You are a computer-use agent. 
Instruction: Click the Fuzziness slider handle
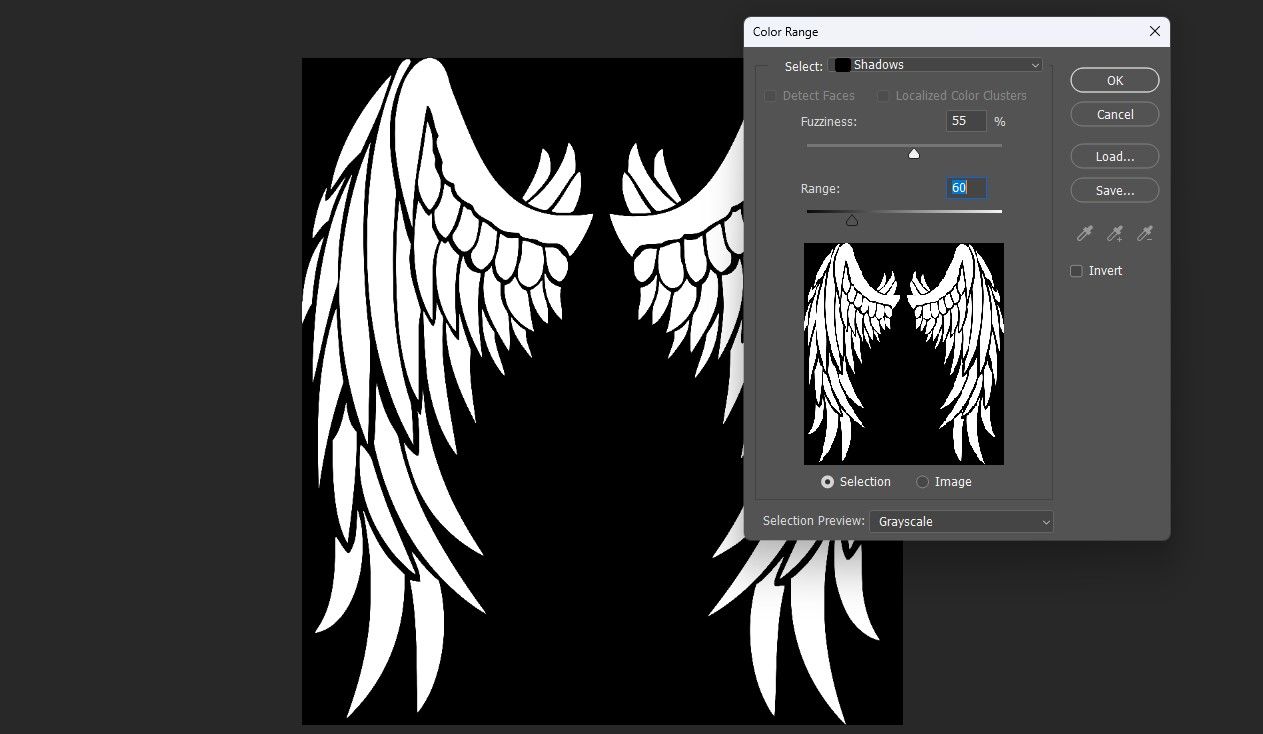click(x=913, y=153)
